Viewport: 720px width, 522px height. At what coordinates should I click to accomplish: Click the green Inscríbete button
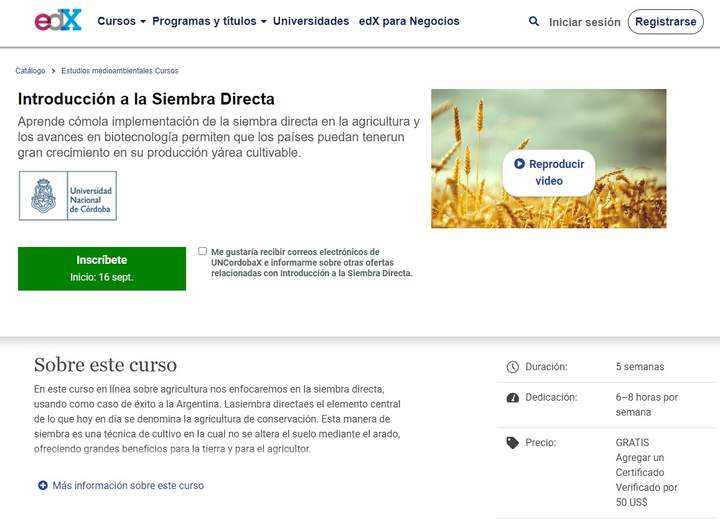point(102,268)
